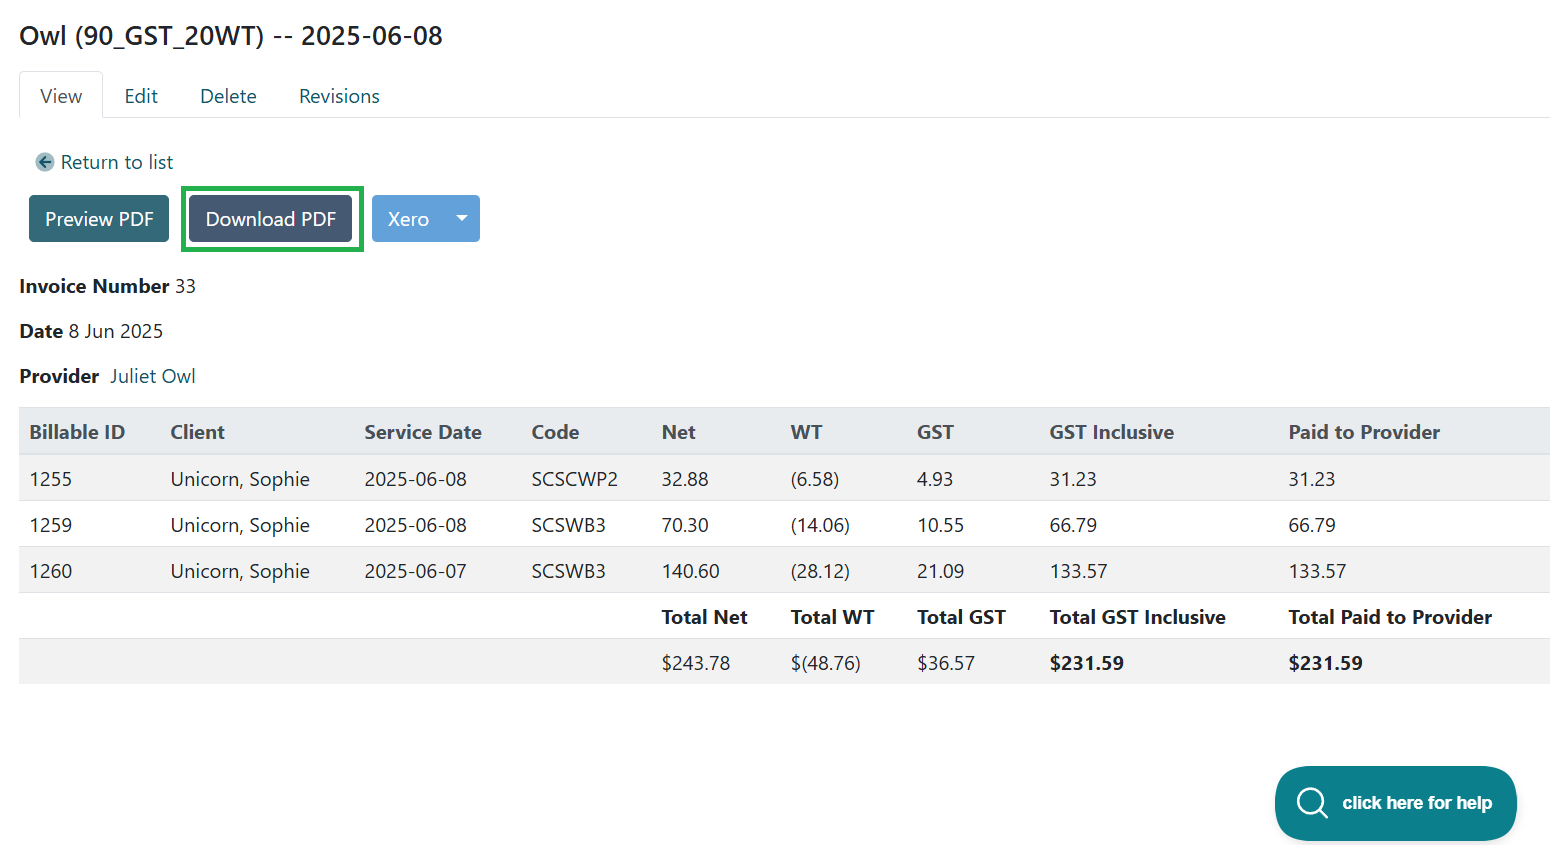
Task: Click the Total WT label
Action: pyautogui.click(x=832, y=617)
